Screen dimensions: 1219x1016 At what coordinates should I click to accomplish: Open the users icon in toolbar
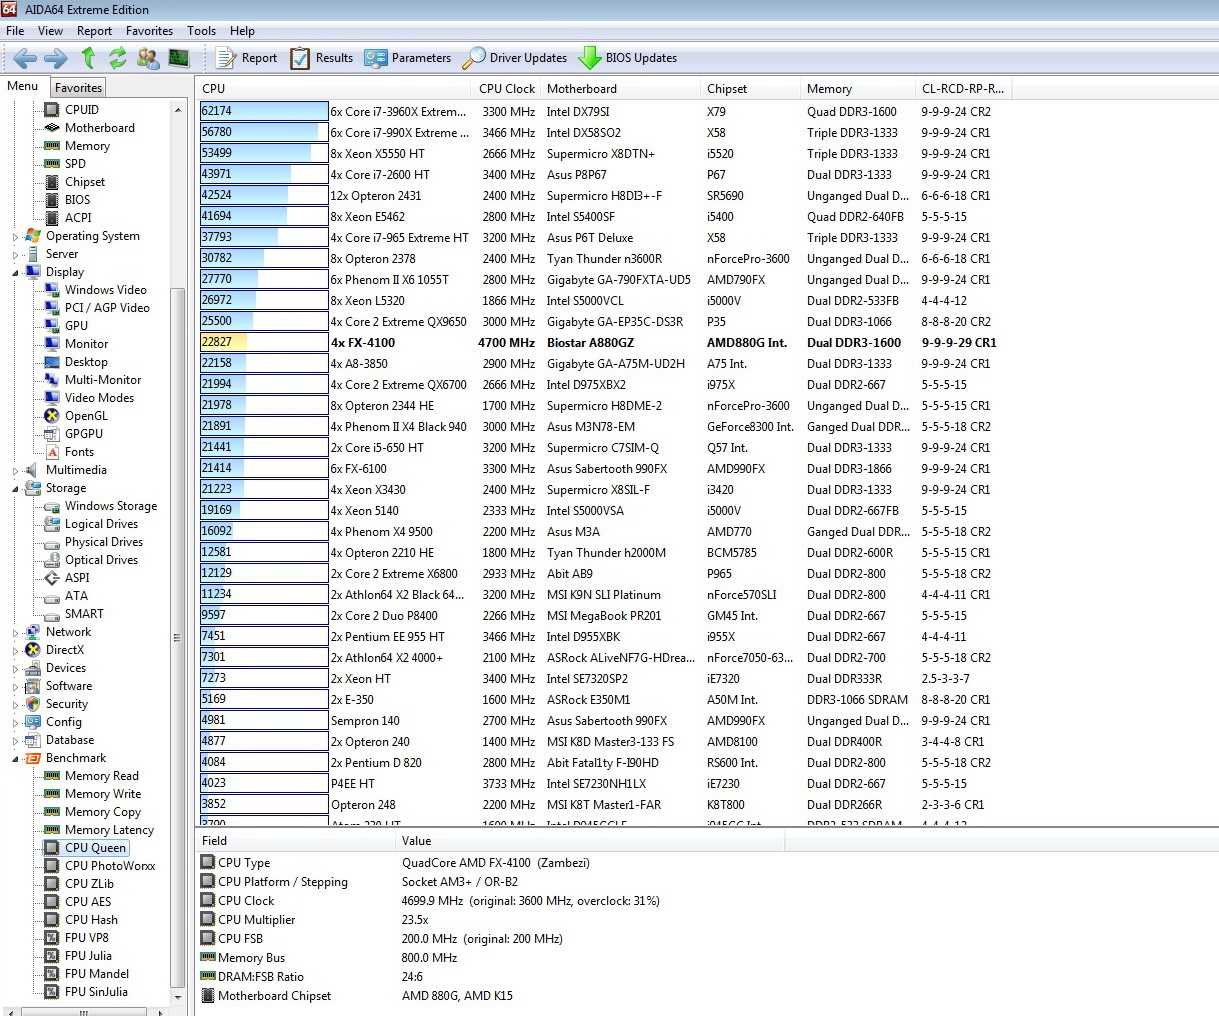pyautogui.click(x=148, y=58)
